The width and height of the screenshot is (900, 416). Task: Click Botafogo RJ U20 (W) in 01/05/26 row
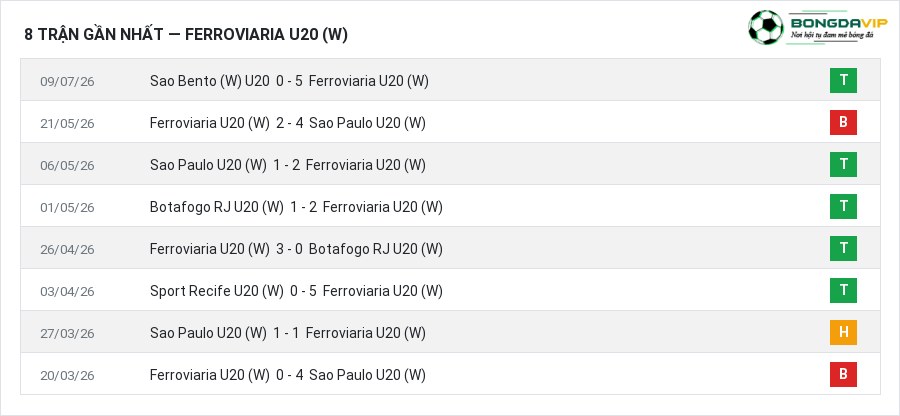(x=217, y=207)
